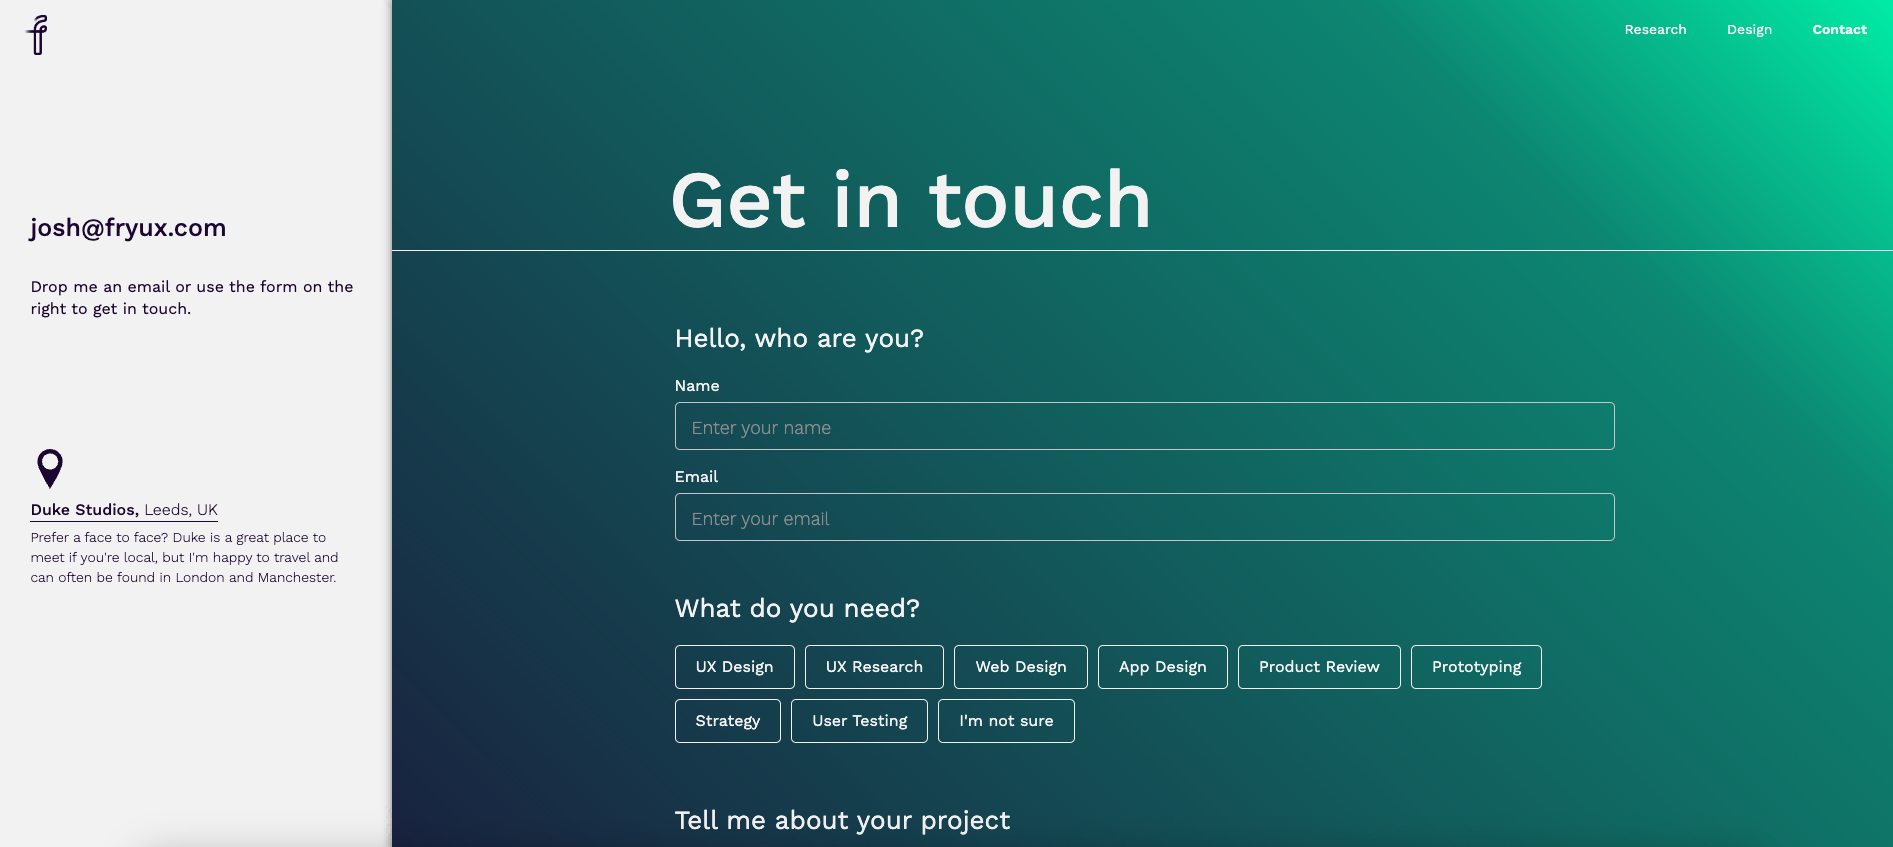Toggle the UX Design option
This screenshot has width=1893, height=847.
point(734,667)
